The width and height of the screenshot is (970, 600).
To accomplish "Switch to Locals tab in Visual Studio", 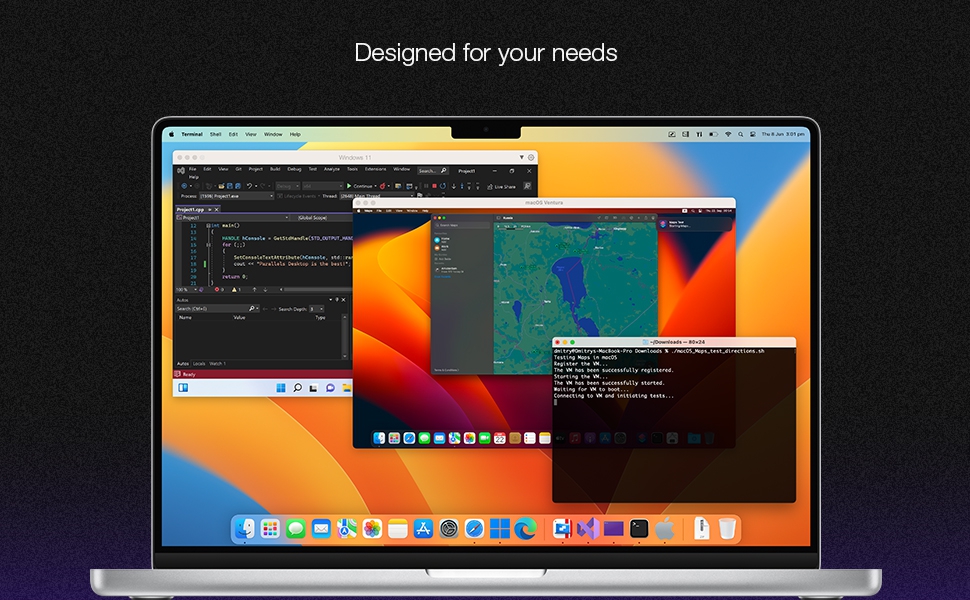I will coord(199,364).
